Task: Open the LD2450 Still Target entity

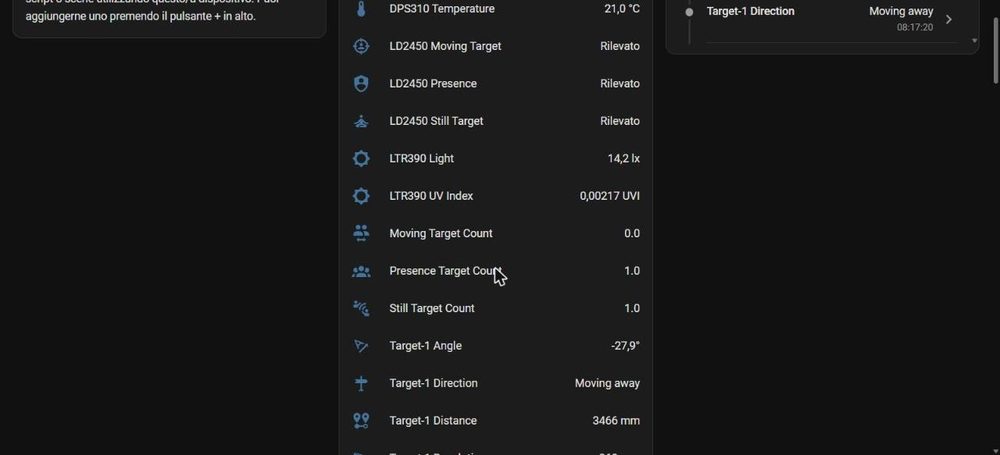Action: [496, 121]
